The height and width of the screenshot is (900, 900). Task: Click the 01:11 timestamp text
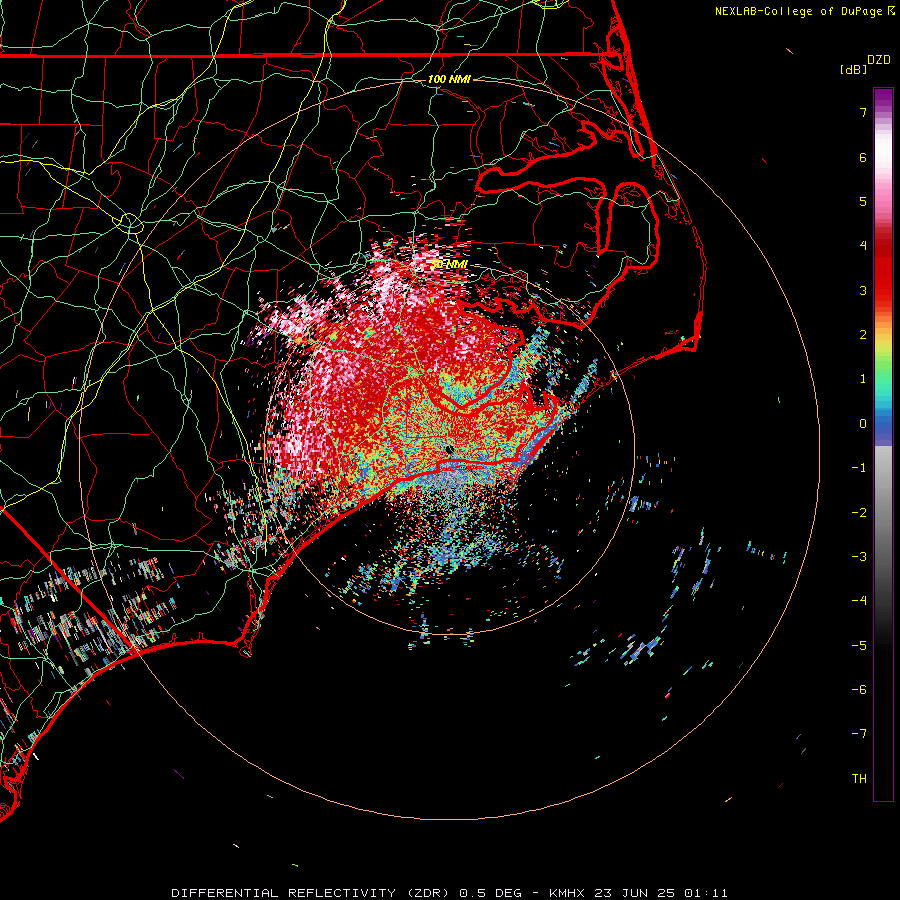point(704,893)
